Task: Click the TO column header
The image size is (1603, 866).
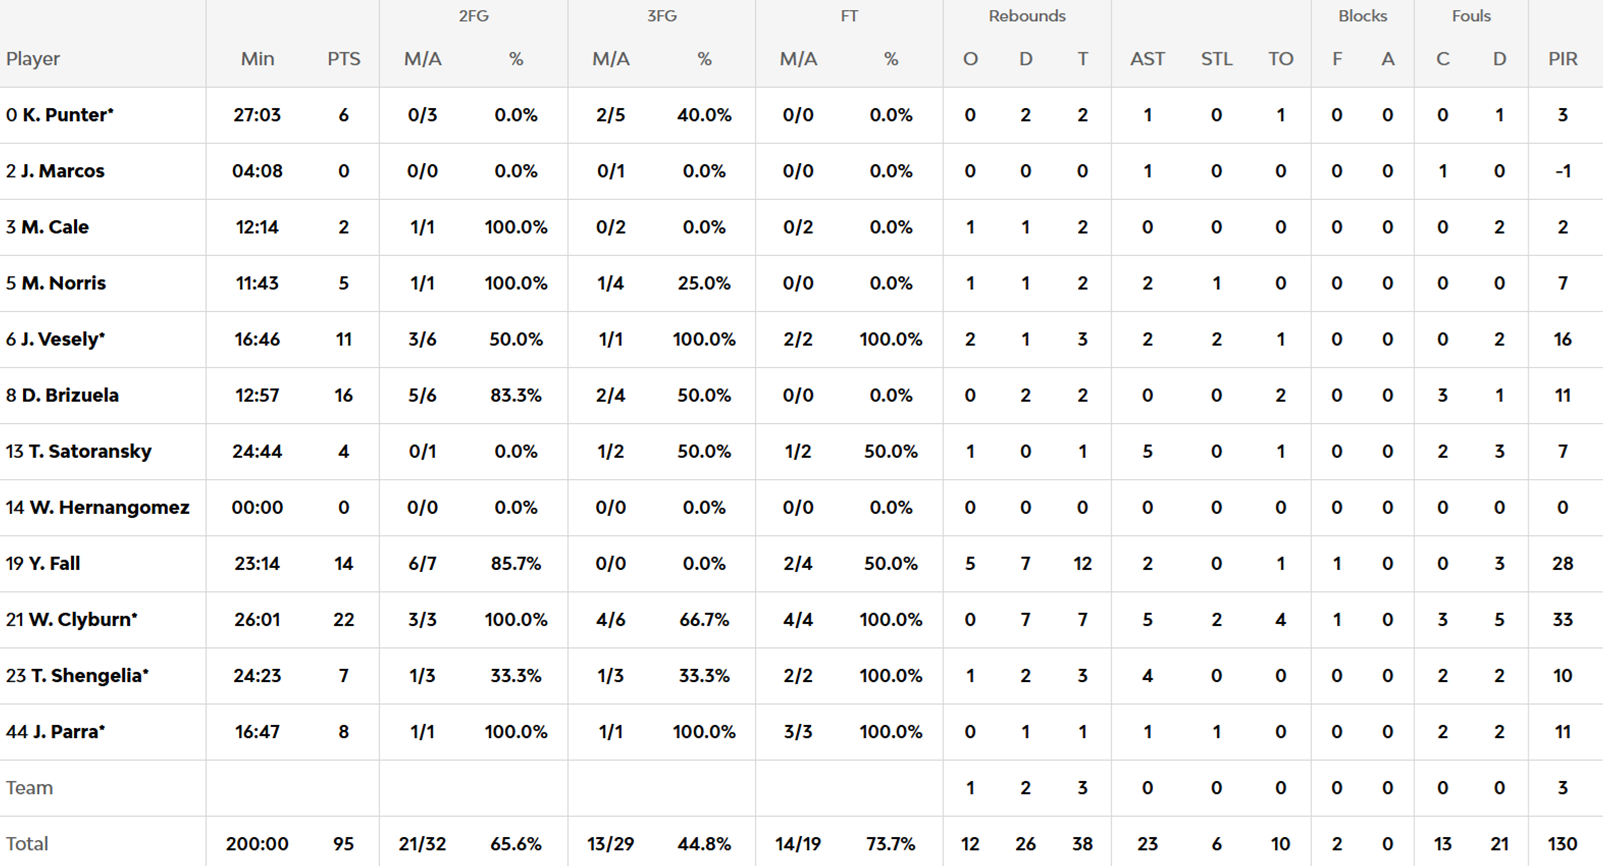Action: pyautogui.click(x=1280, y=59)
